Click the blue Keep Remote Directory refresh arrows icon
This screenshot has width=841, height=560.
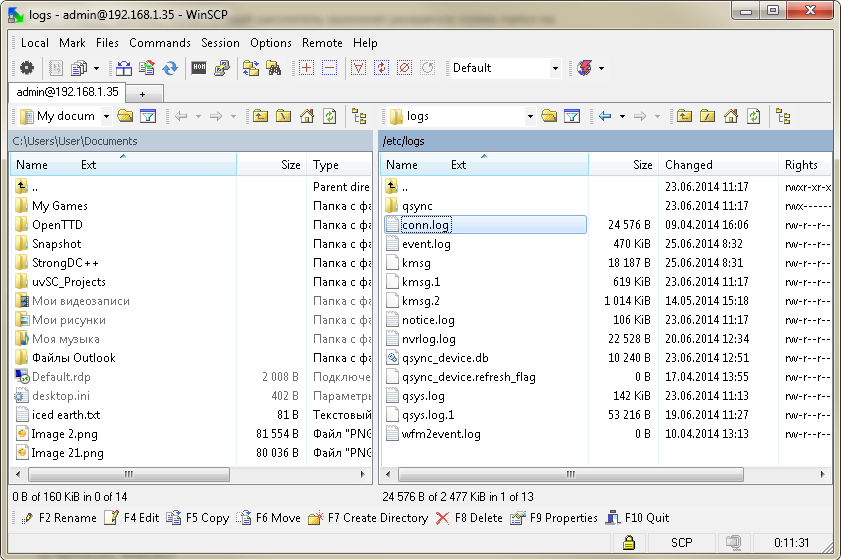170,68
